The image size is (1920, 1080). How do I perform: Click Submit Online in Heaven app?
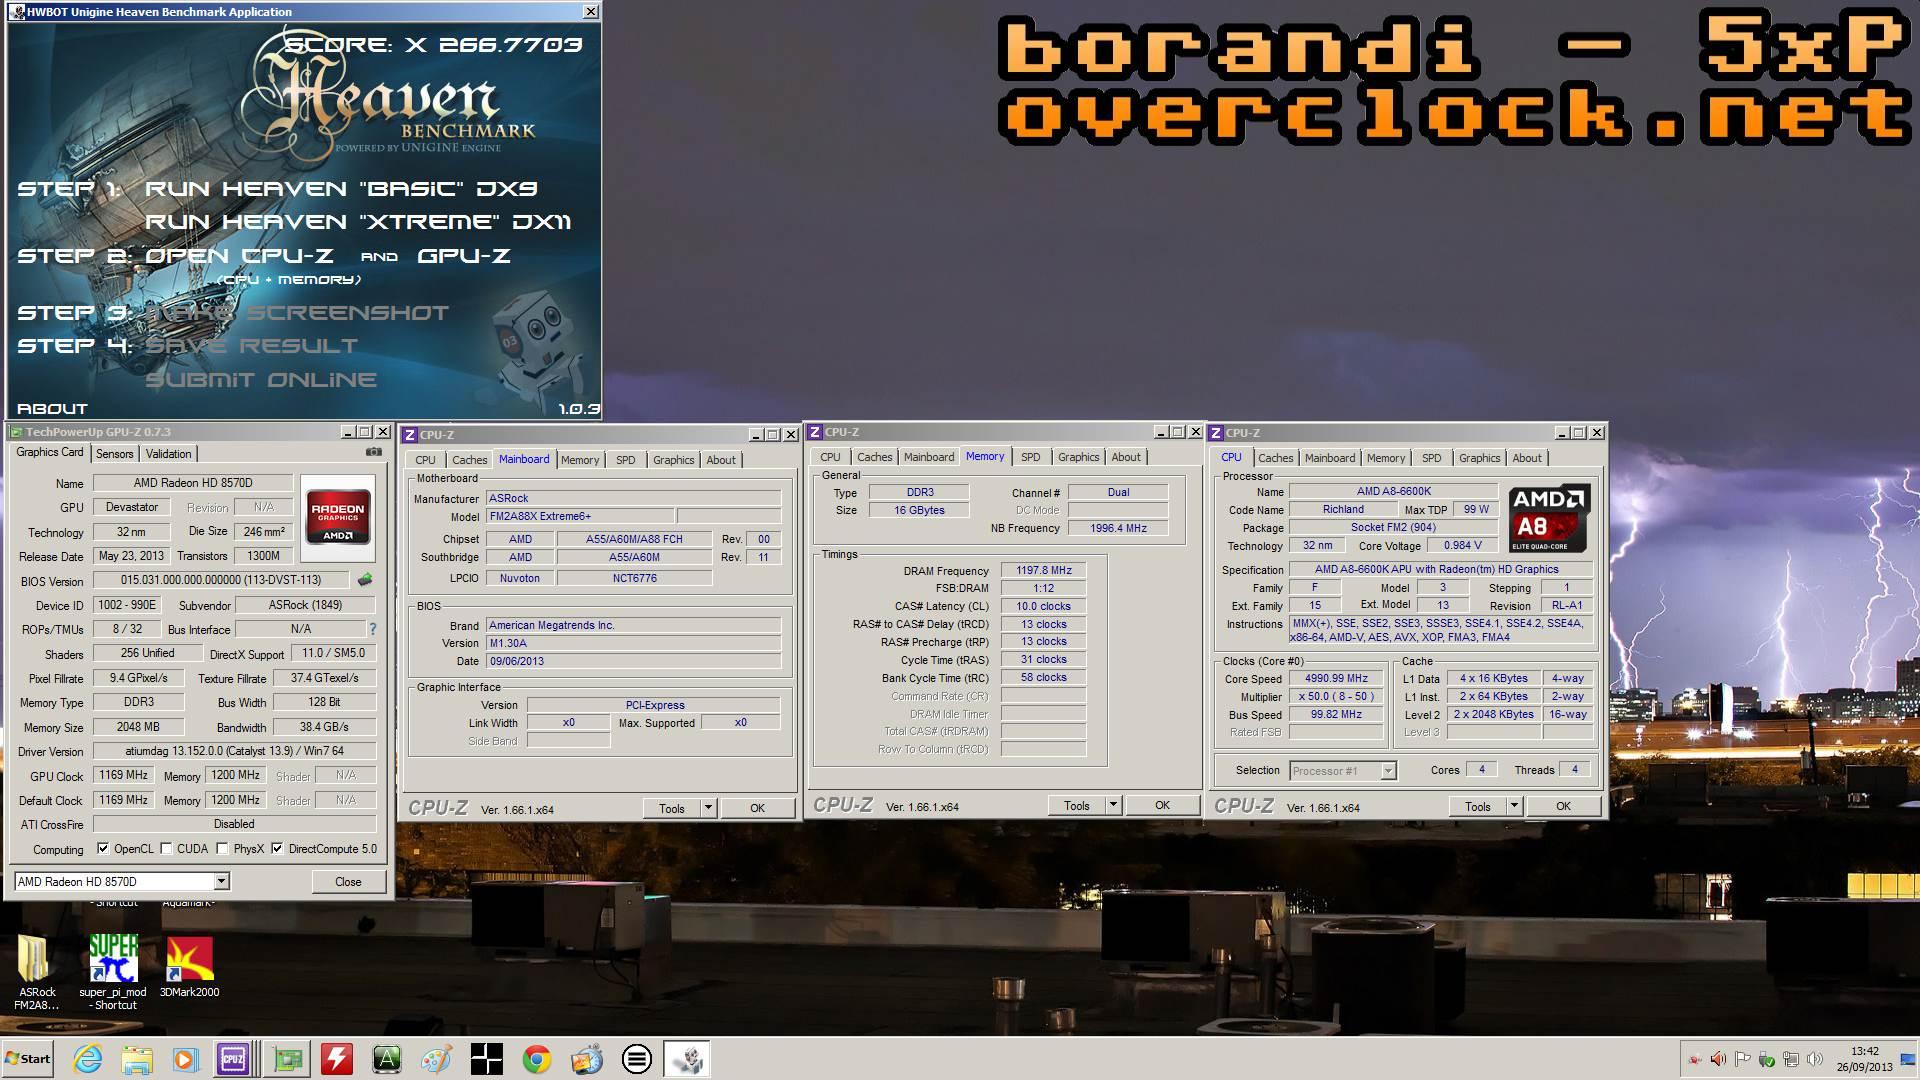(261, 379)
